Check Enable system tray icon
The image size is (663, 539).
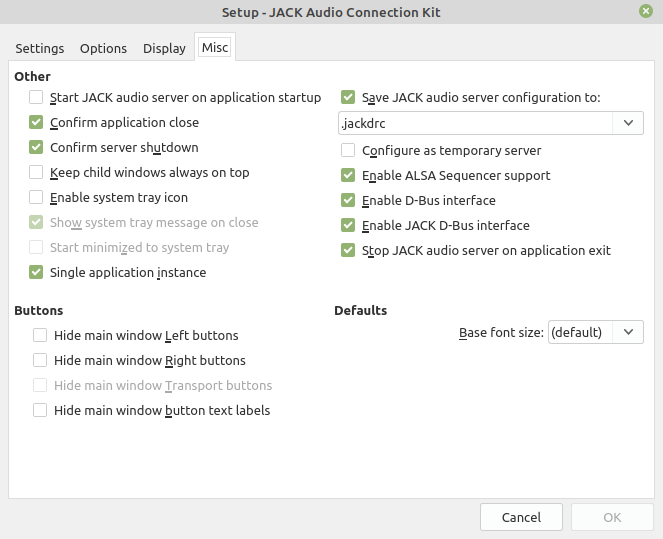pos(36,197)
